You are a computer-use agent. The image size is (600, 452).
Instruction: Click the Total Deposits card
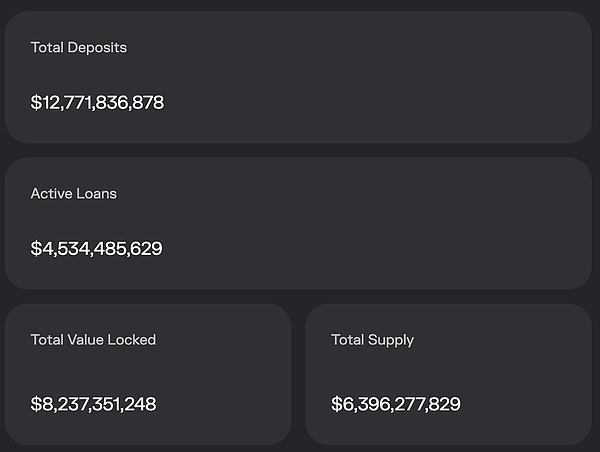298,76
